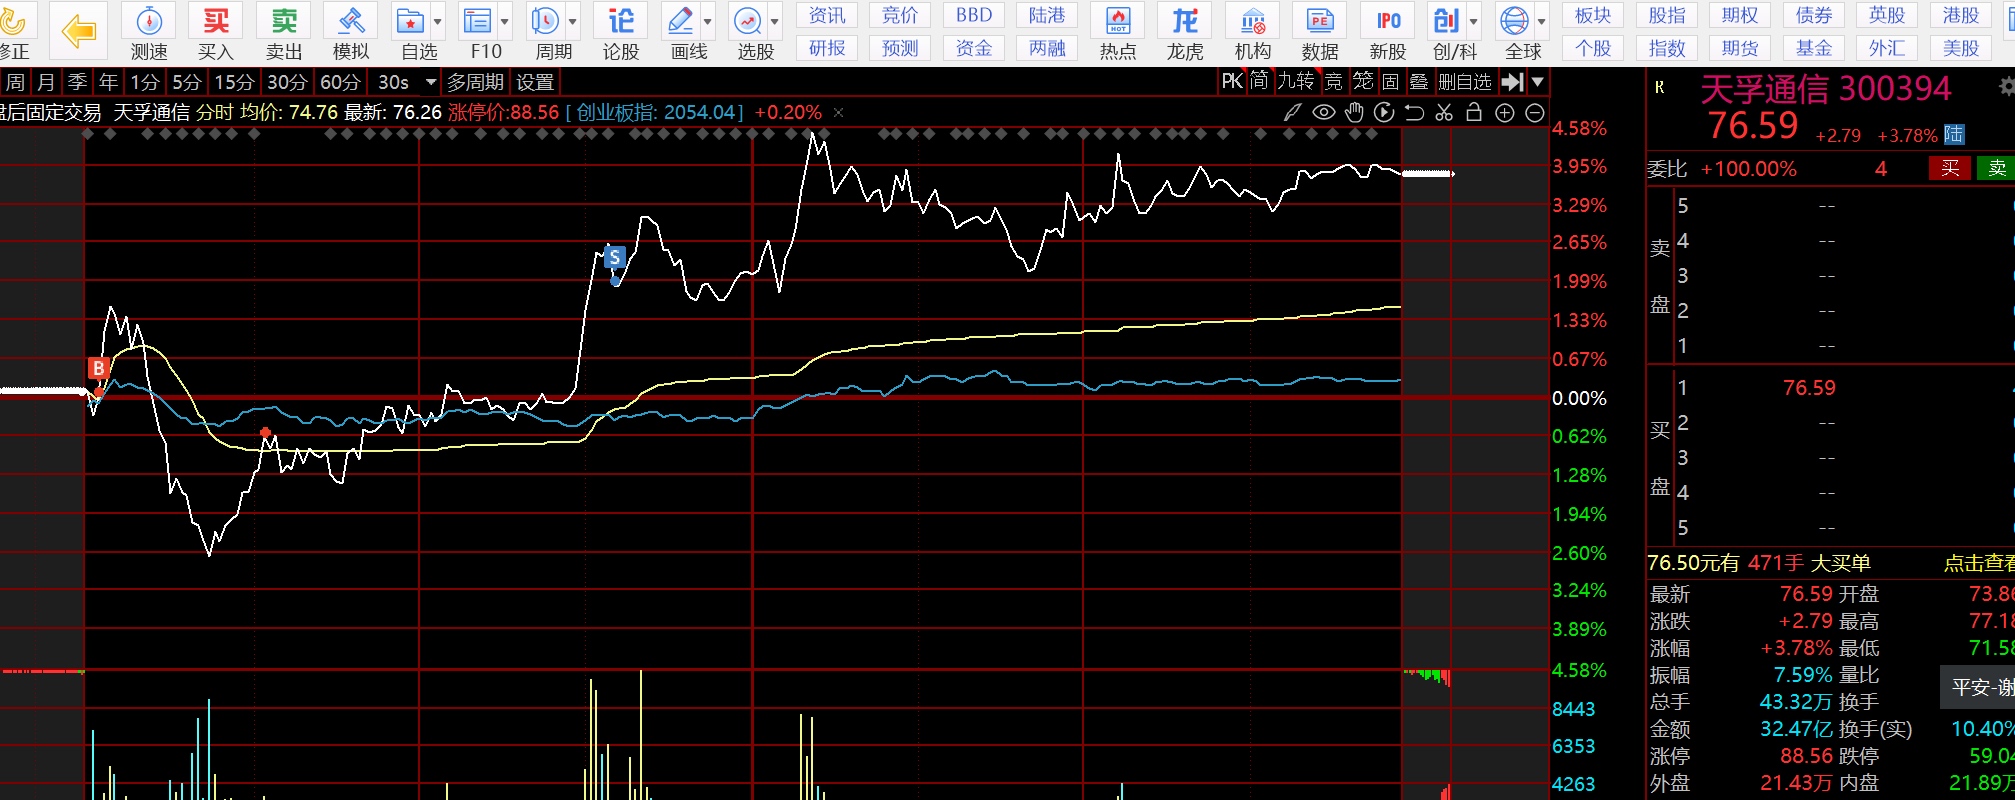The height and width of the screenshot is (800, 2015).
Task: Expand the 画线 dropdown arrow
Action: tap(708, 21)
